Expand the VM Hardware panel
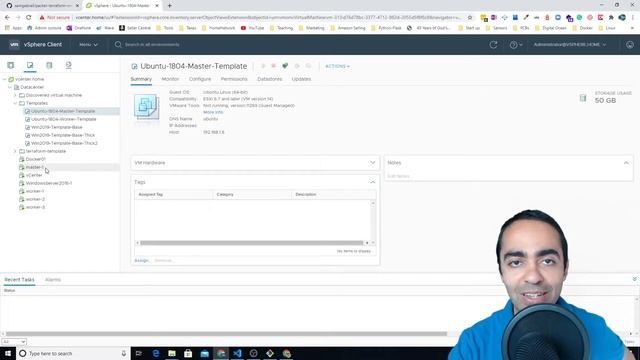 click(373, 163)
